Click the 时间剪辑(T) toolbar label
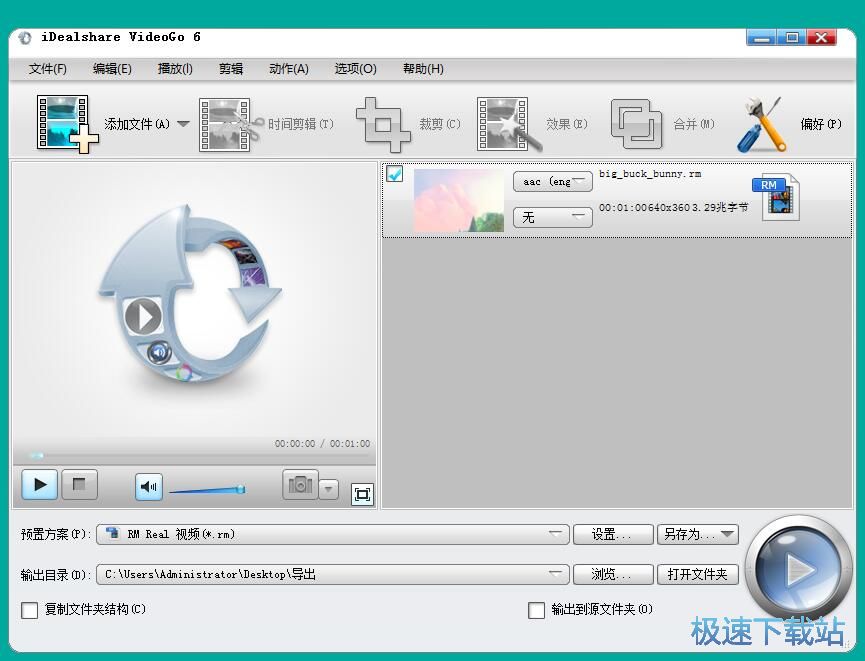Image resolution: width=865 pixels, height=661 pixels. coord(301,124)
